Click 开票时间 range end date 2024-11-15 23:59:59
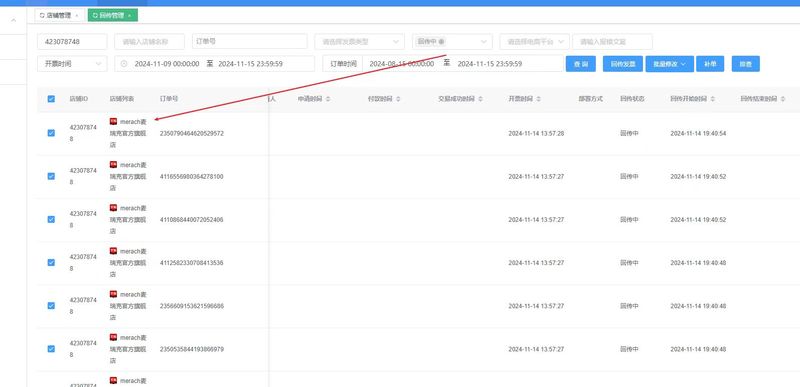The width and height of the screenshot is (800, 387). tap(251, 64)
